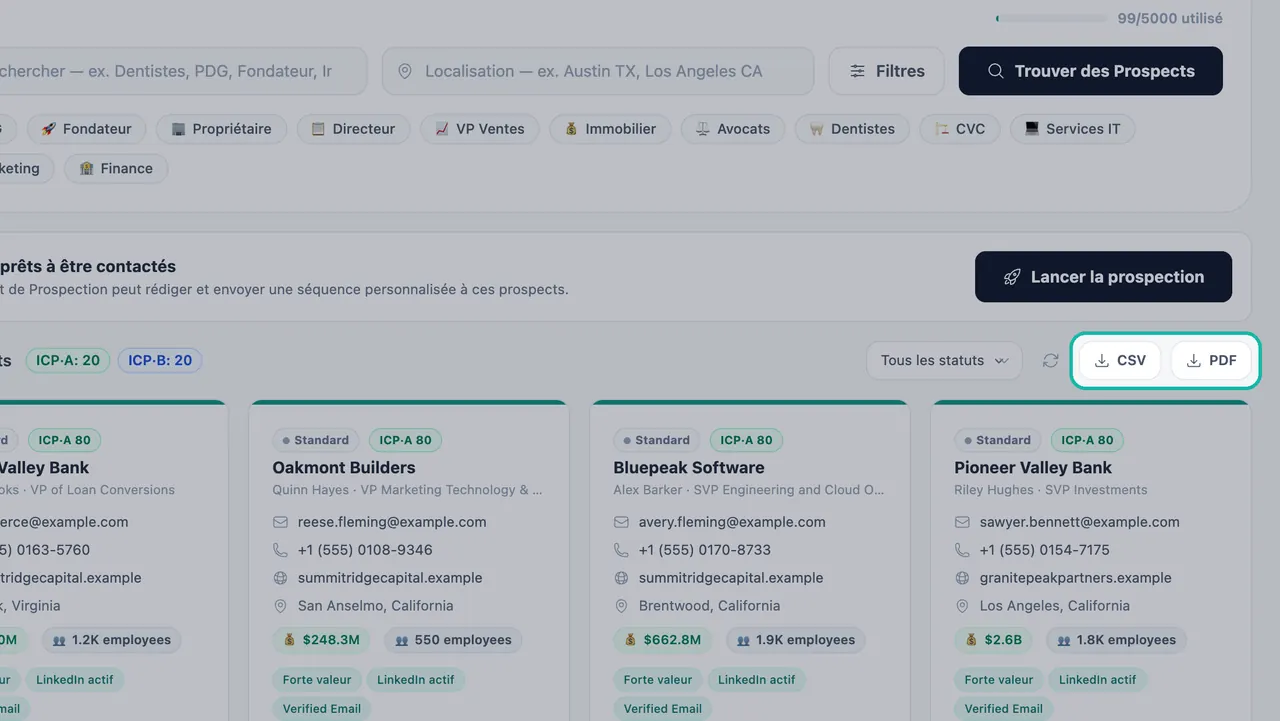Select the pin icon beside San Anselmo, California
Viewport: 1280px width, 721px height.
pyautogui.click(x=280, y=606)
